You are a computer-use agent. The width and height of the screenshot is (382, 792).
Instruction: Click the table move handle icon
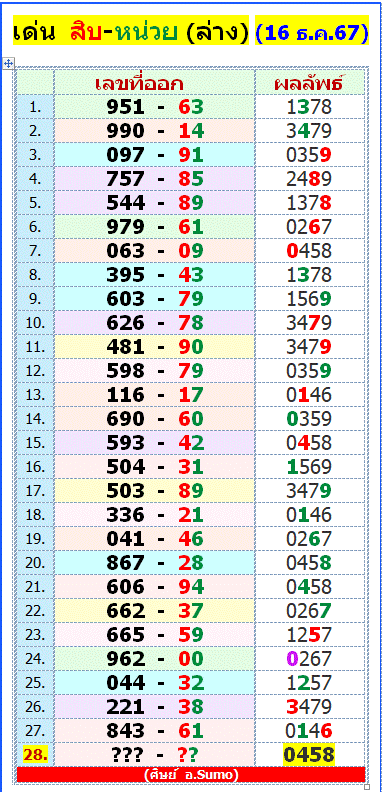click(8, 64)
